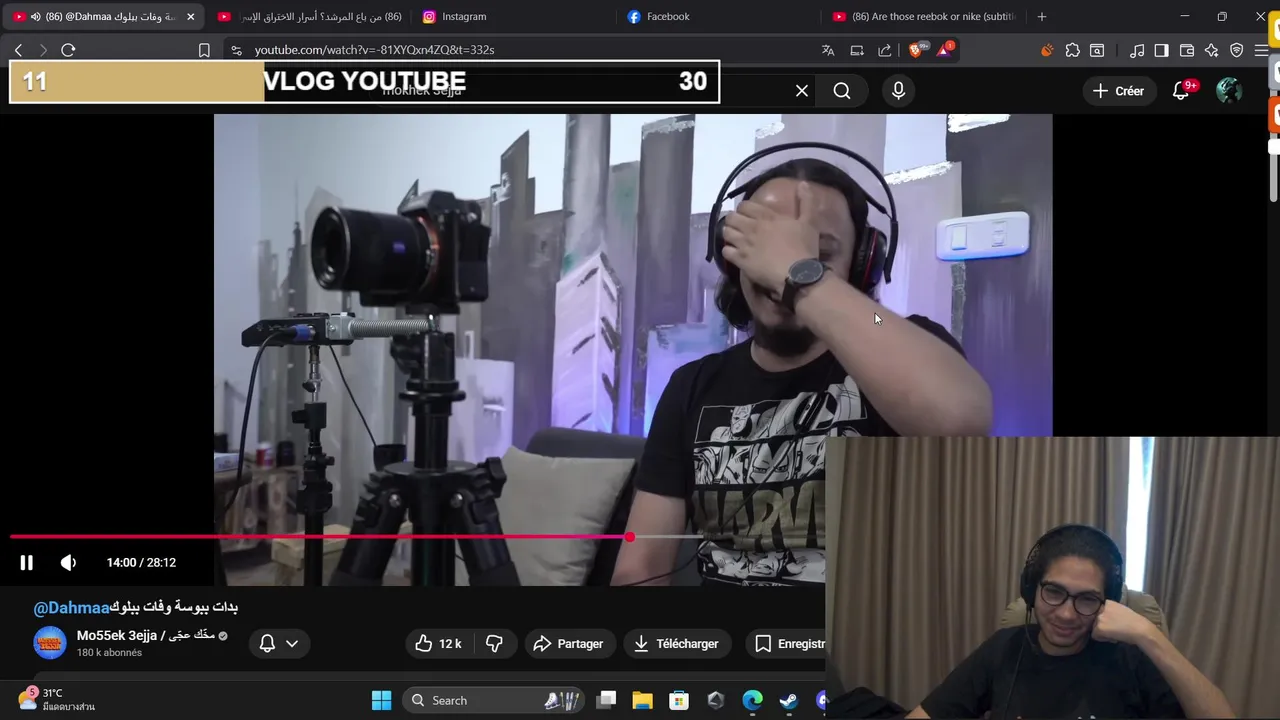
Task: Open the @Dahmaa mention link in title
Action: click(71, 608)
